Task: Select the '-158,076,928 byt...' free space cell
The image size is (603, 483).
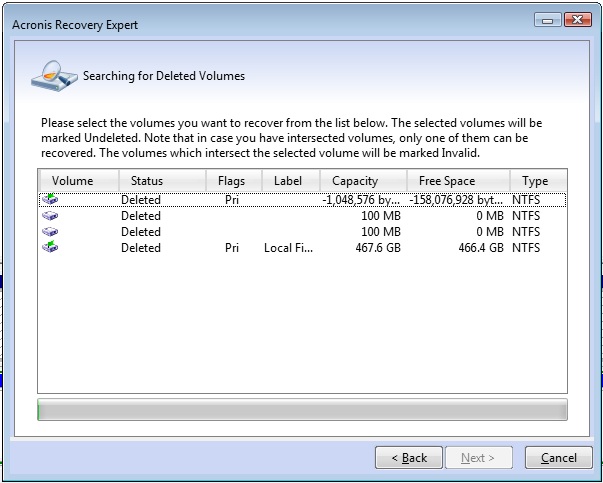Action: point(456,200)
